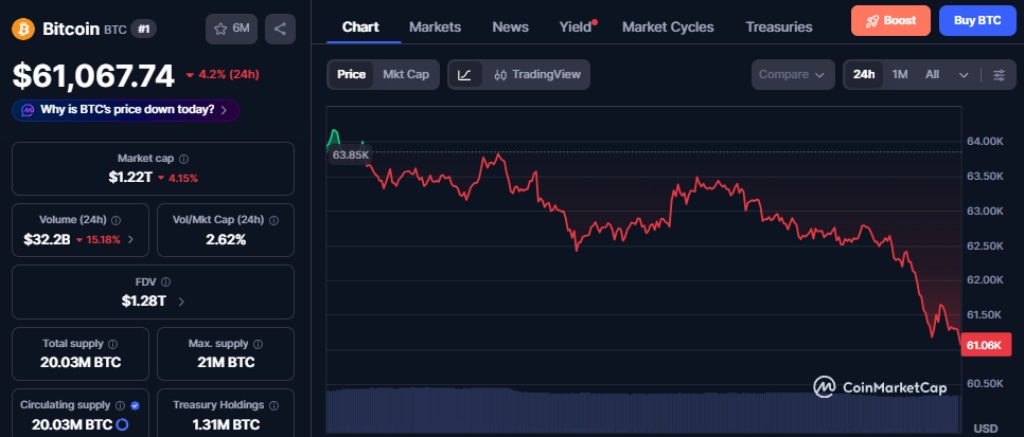Screen dimensions: 1024x437
Task: Open the Compare dropdown
Action: pyautogui.click(x=793, y=74)
